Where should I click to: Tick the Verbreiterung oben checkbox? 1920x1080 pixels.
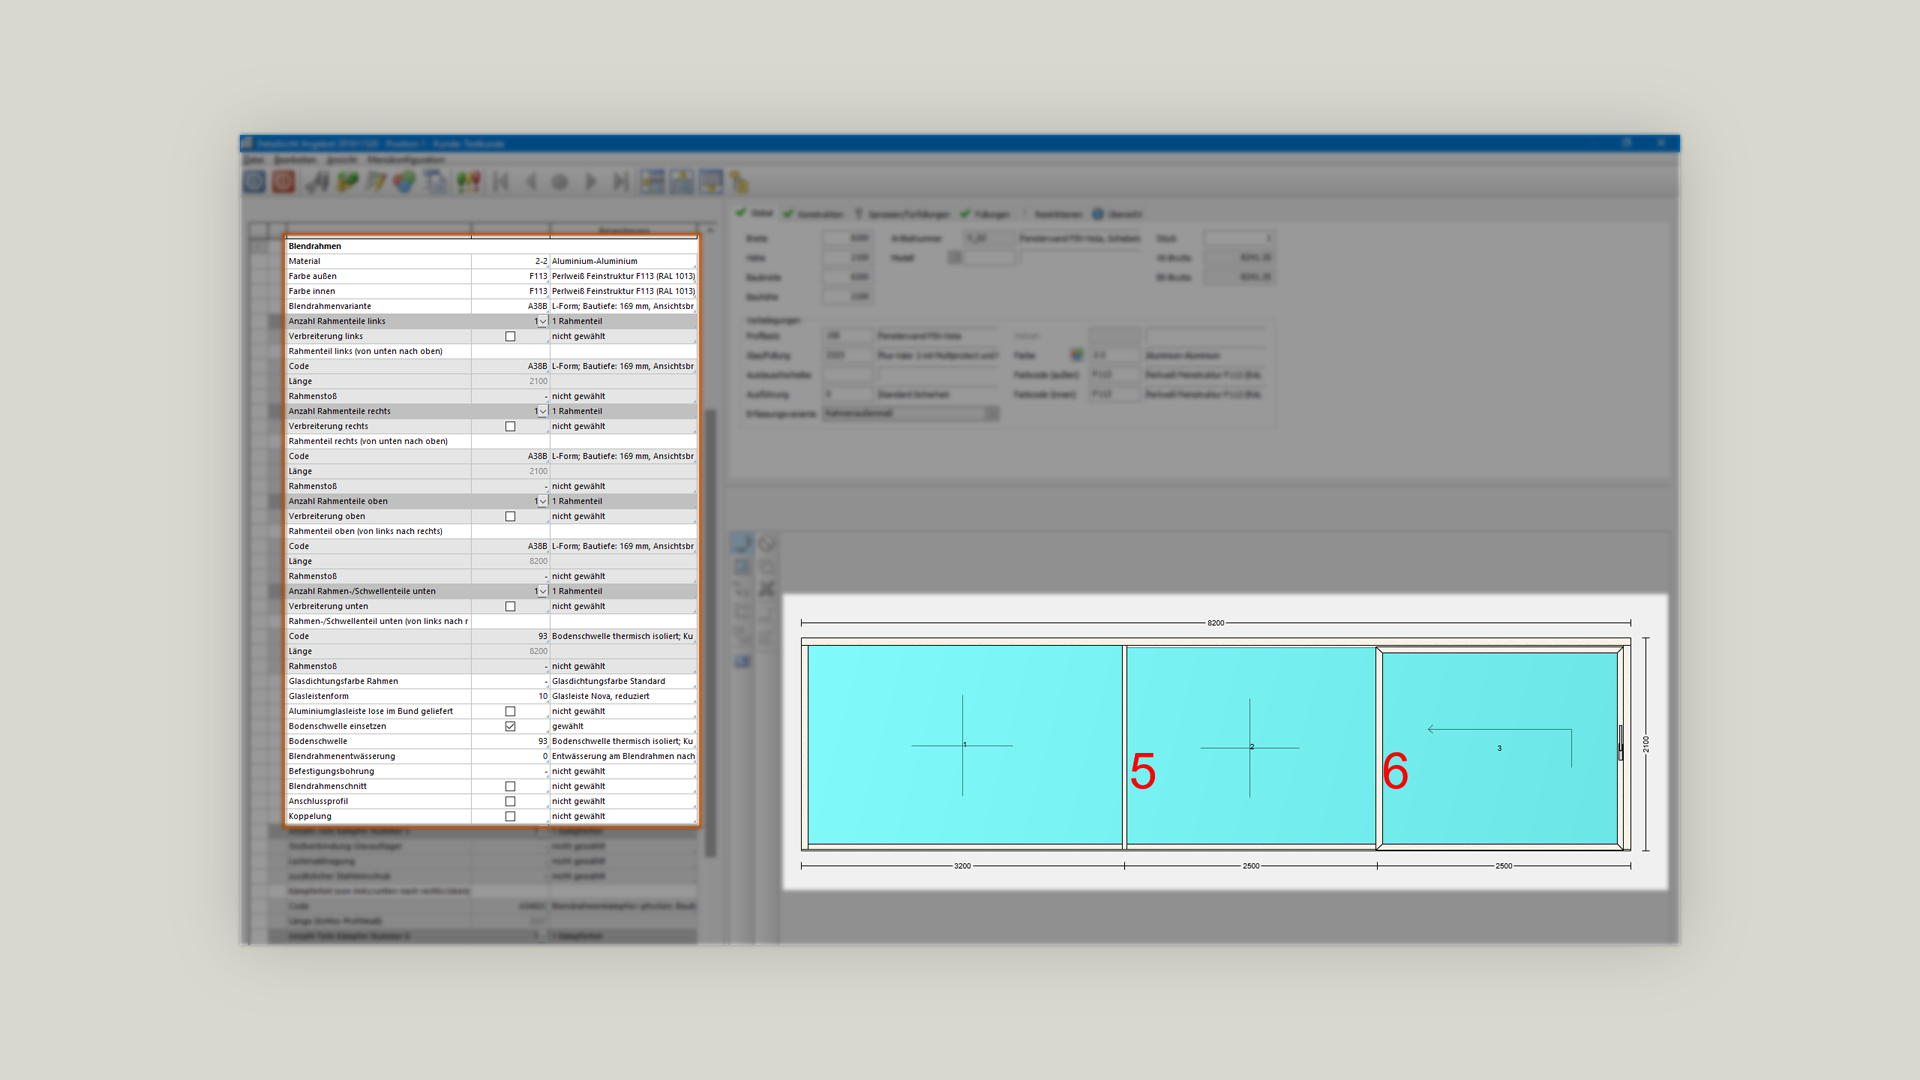(x=510, y=517)
